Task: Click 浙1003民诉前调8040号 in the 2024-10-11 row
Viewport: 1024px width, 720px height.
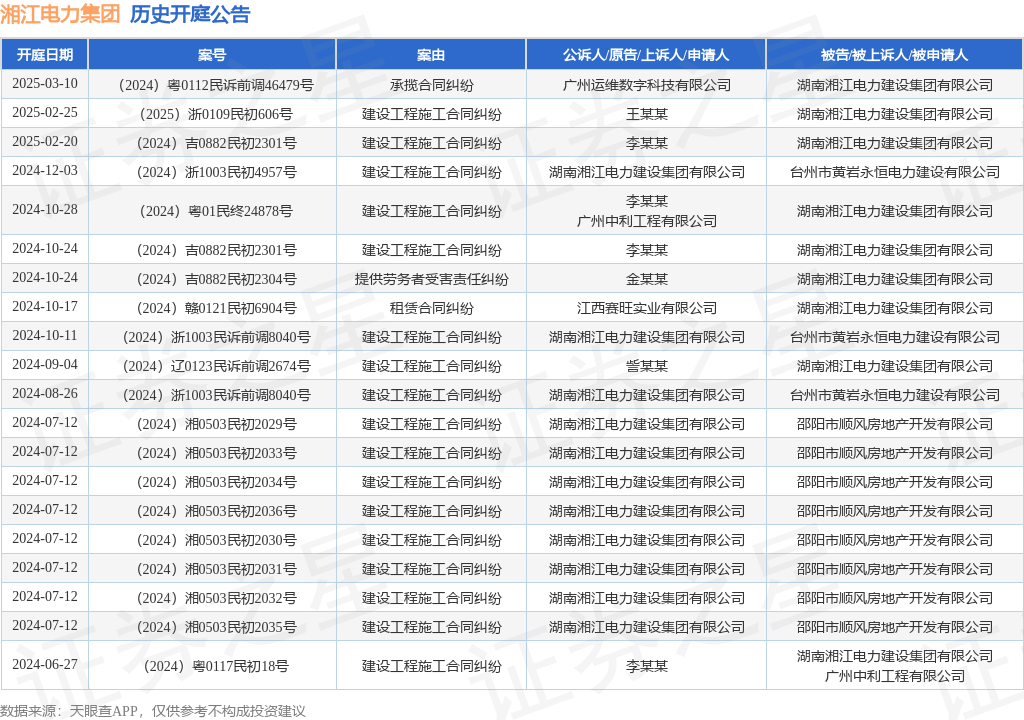Action: pos(216,338)
